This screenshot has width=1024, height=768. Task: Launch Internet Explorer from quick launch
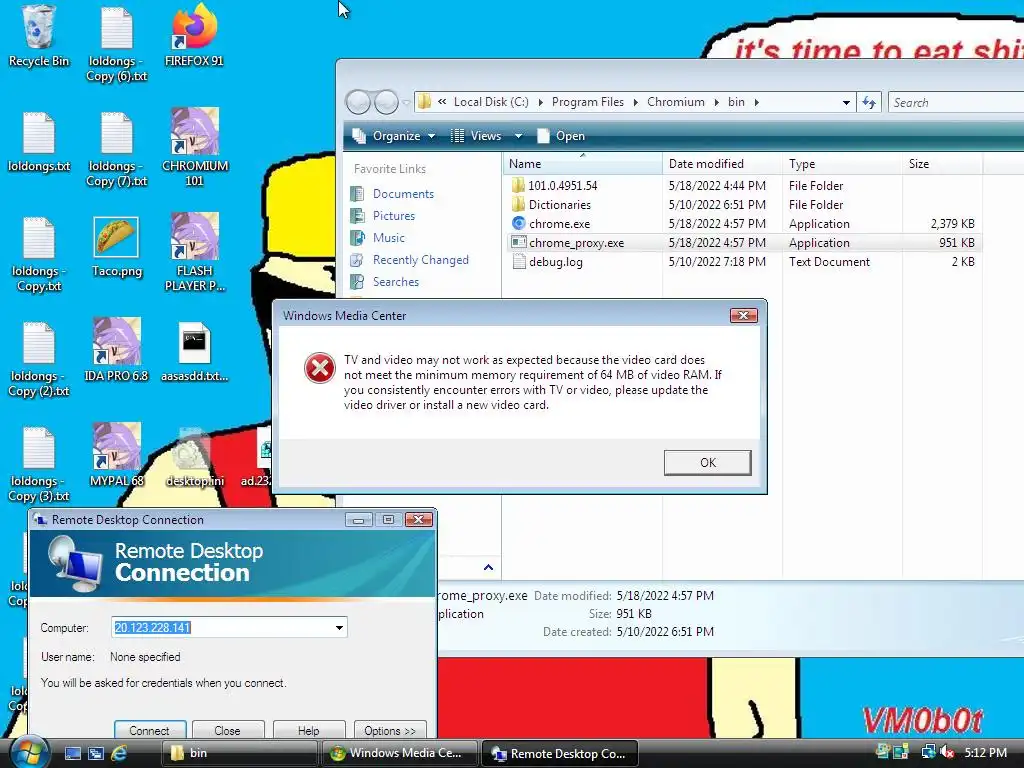tap(119, 753)
